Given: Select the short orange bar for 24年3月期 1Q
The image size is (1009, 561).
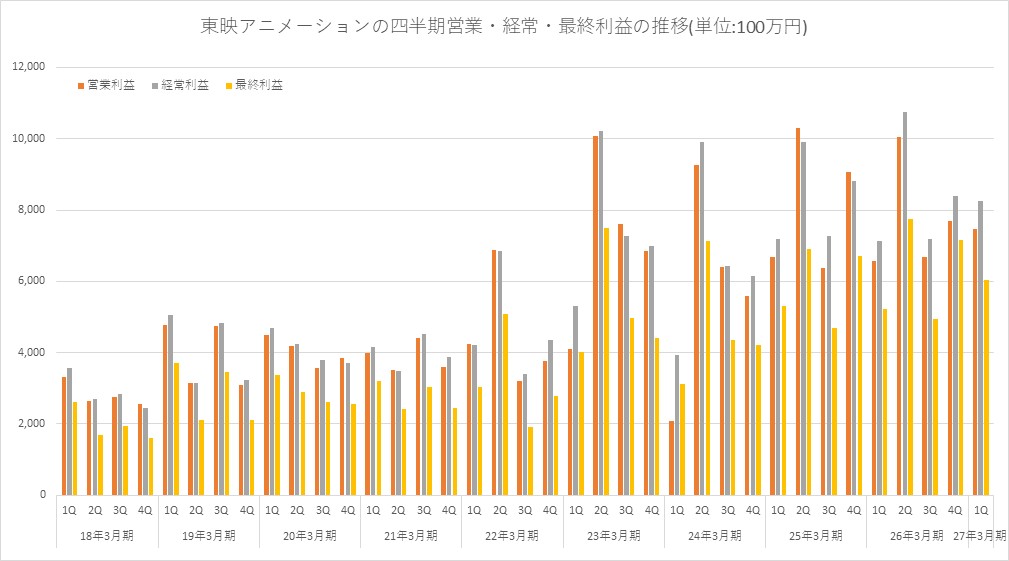Looking at the screenshot, I should click(x=671, y=458).
